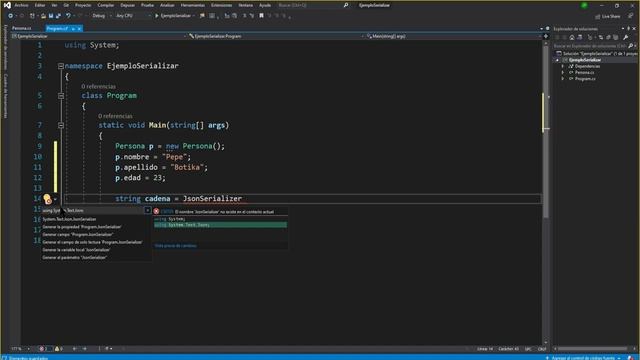Click the bookmark toolbar icon
This screenshot has height=360, width=640.
click(x=262, y=16)
